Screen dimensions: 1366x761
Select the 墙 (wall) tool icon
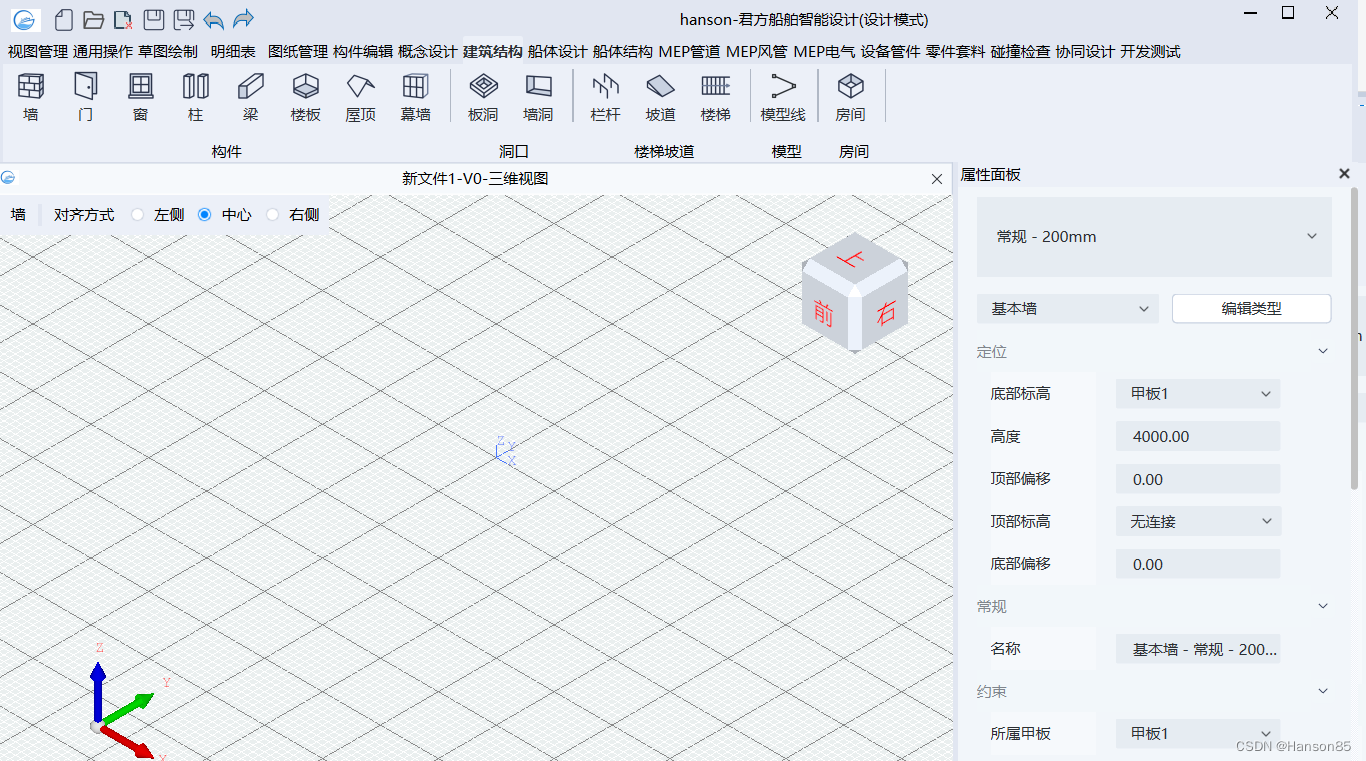coord(31,87)
